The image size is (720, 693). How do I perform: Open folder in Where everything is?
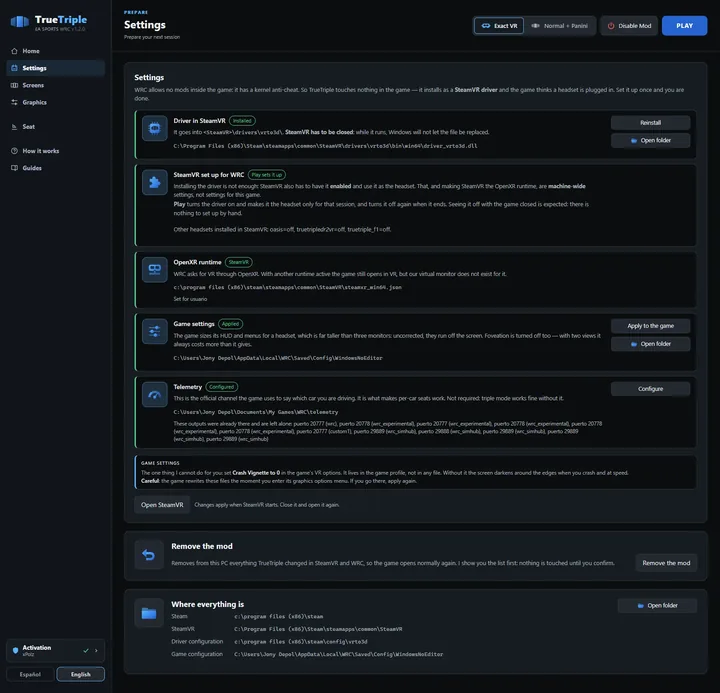click(657, 605)
